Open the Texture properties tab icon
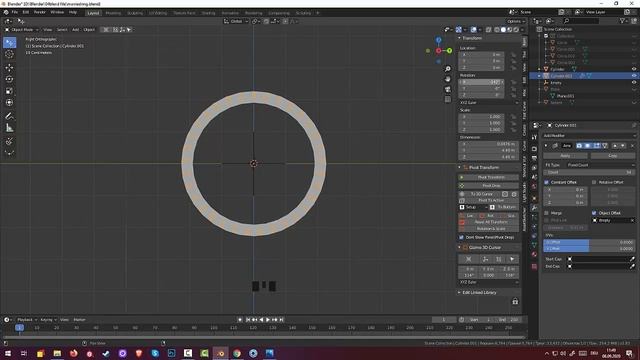The image size is (640, 360). coord(534,267)
